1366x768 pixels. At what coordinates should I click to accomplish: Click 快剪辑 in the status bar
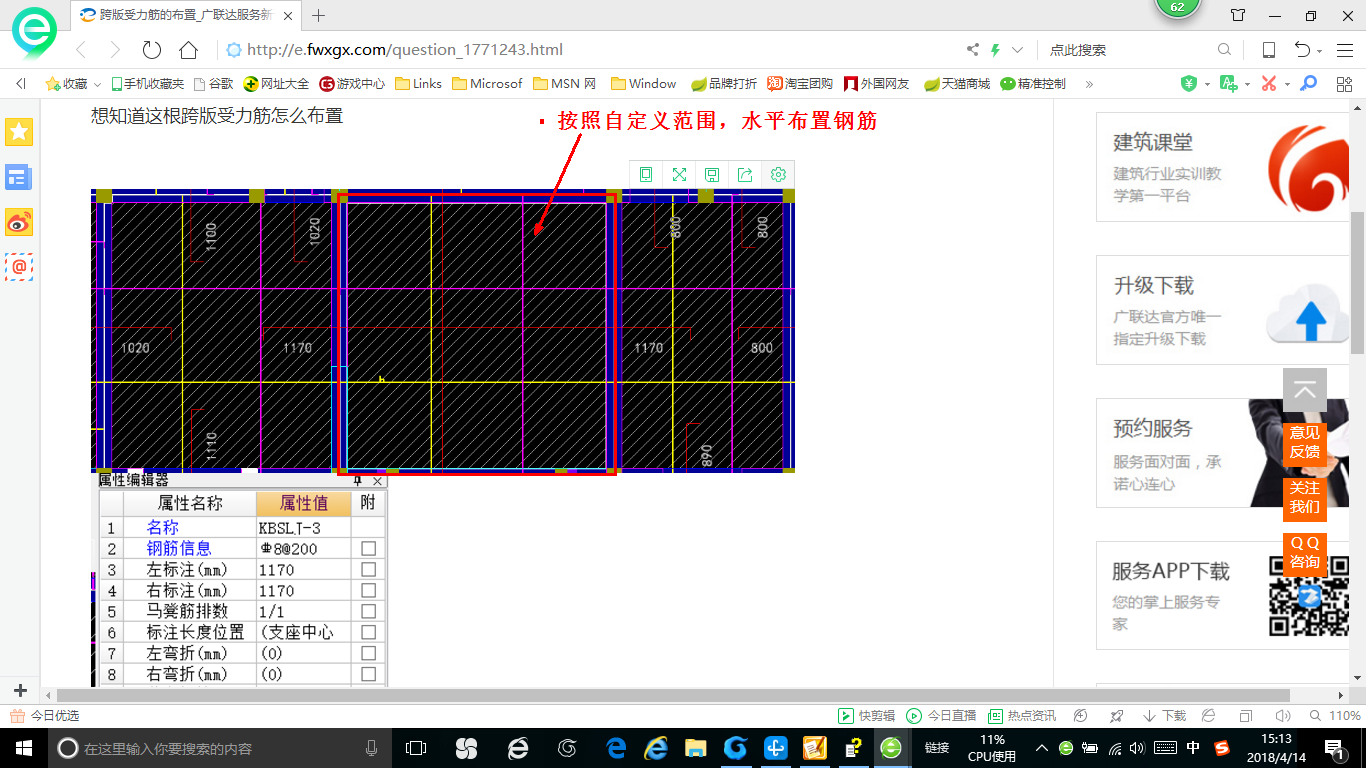point(867,716)
